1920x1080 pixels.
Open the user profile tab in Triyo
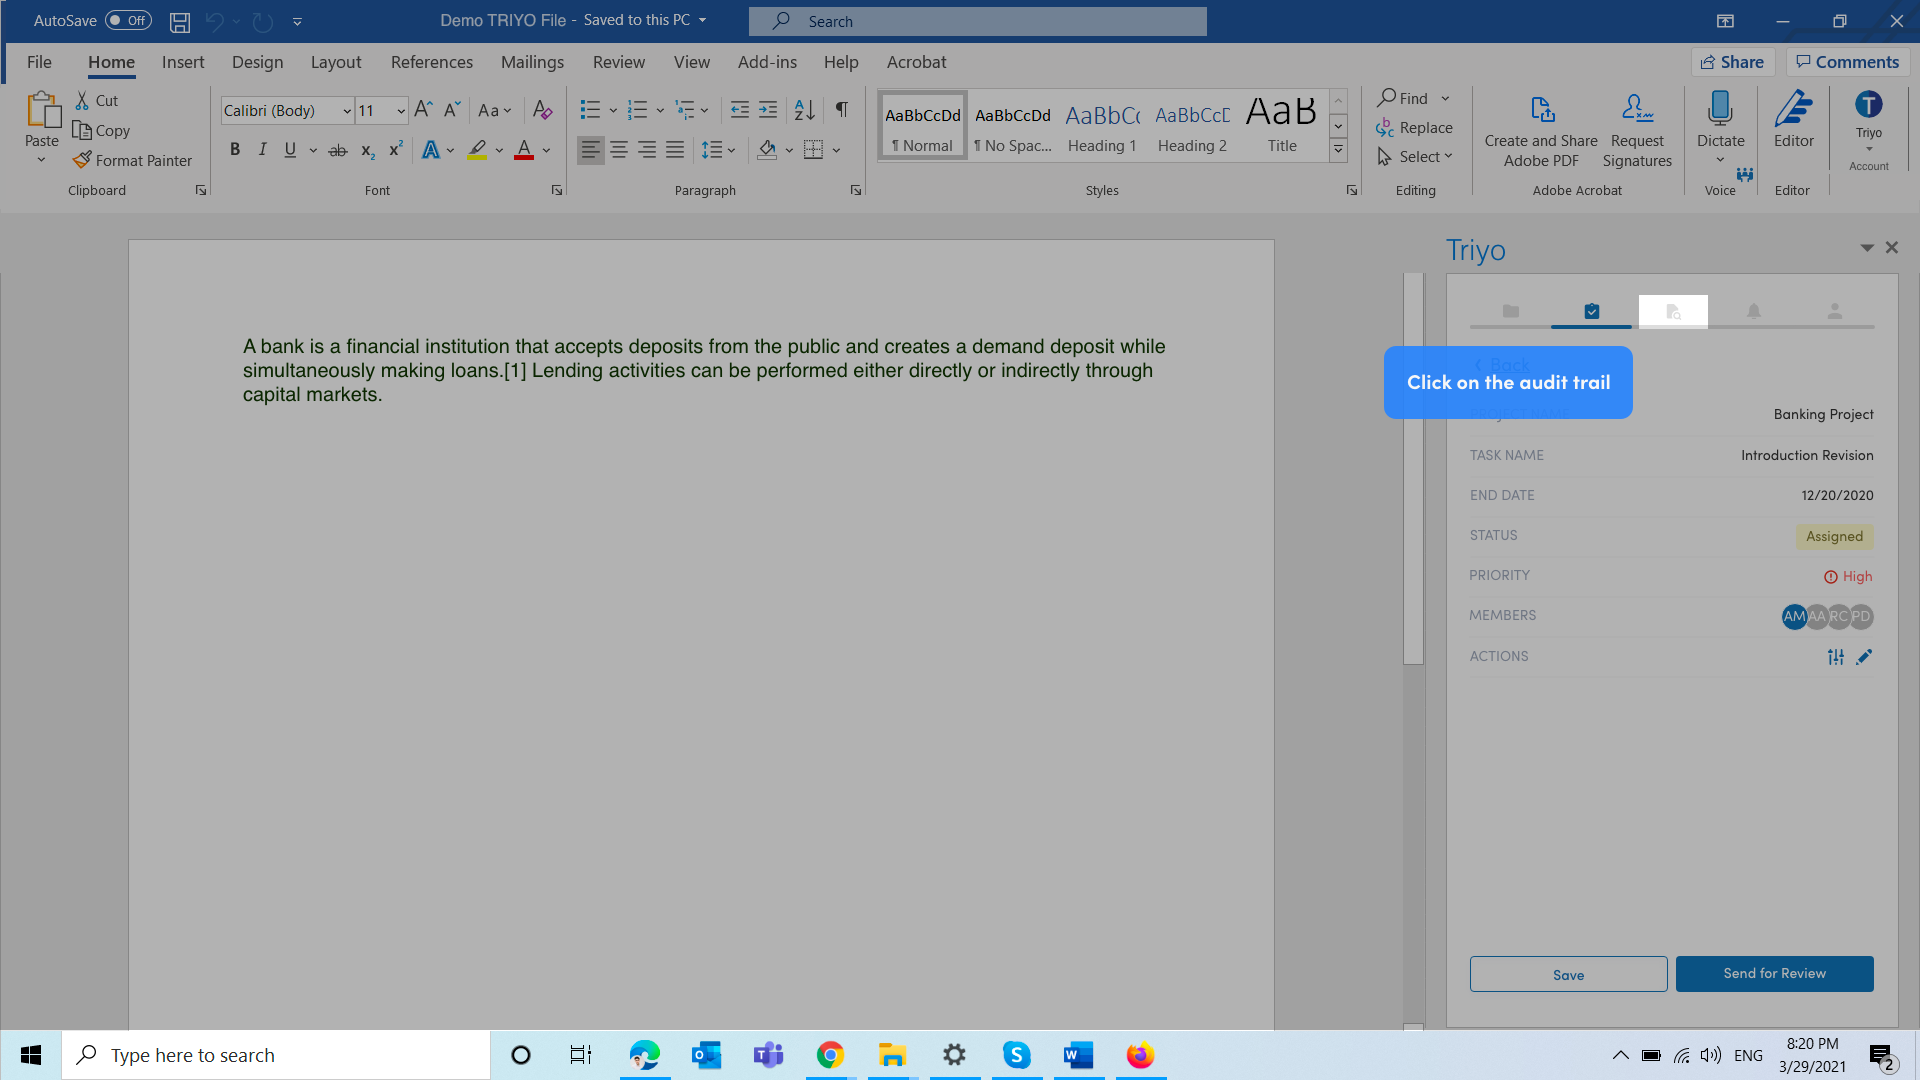point(1834,312)
